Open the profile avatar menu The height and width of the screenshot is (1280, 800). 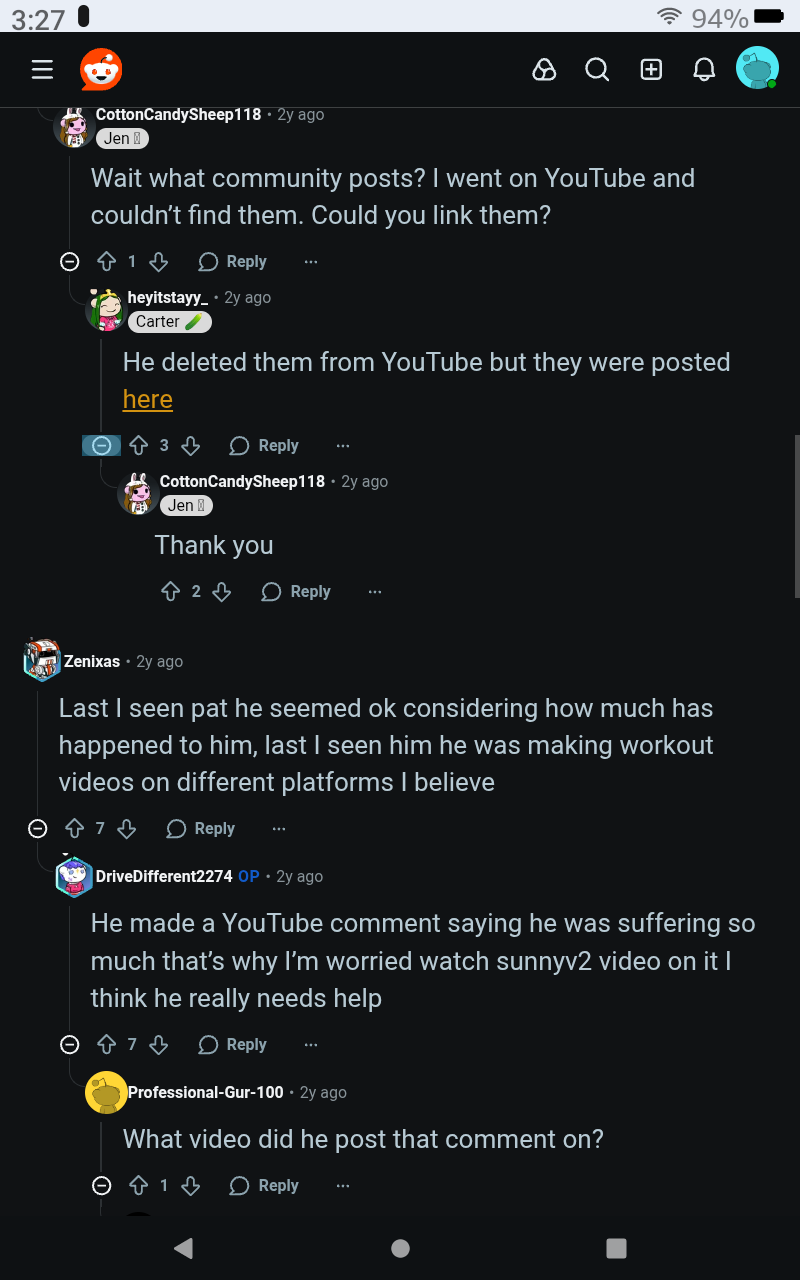coord(757,69)
